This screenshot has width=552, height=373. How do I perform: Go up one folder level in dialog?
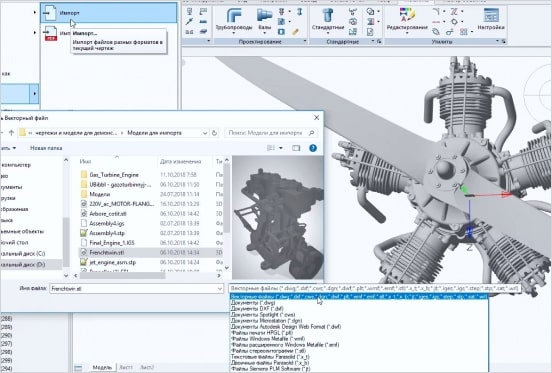(x=11, y=133)
